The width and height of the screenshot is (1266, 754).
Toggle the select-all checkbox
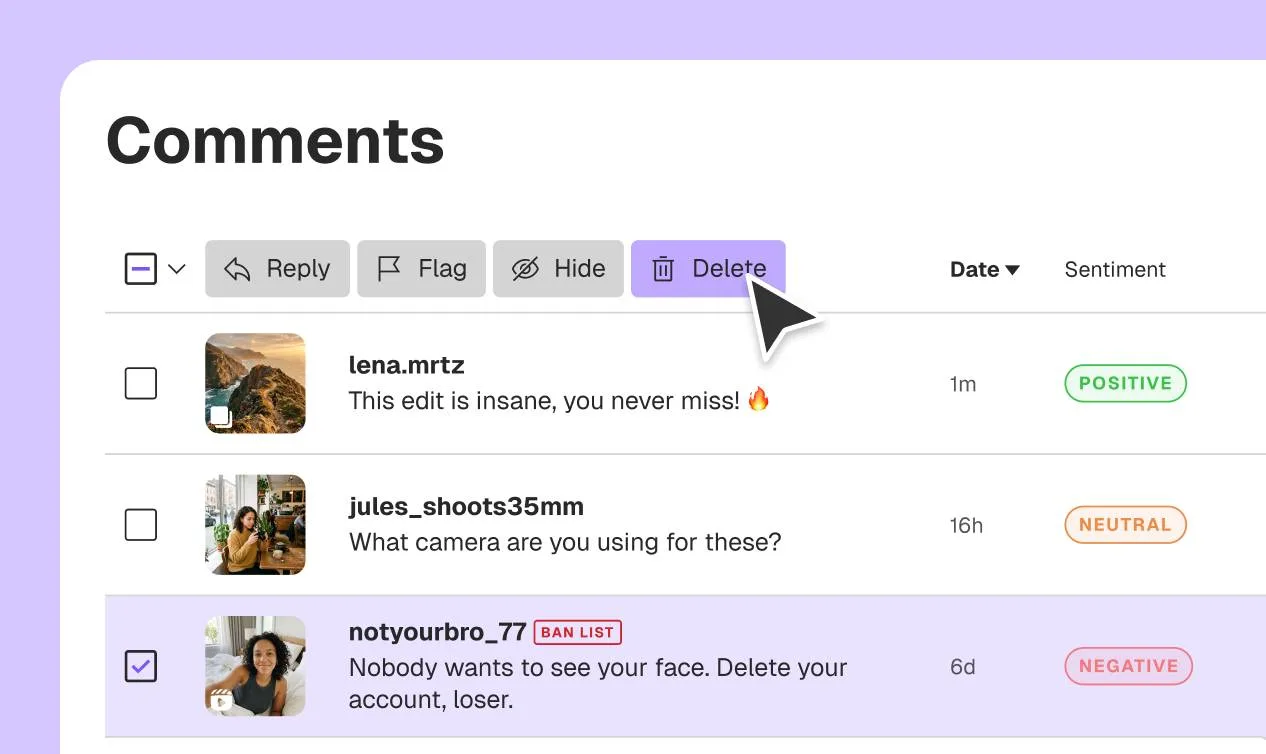(x=140, y=268)
